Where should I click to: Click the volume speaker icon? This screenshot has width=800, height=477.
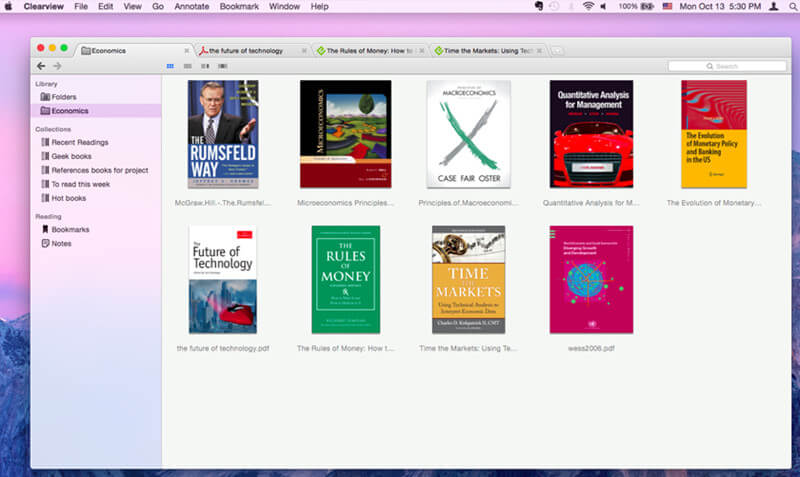coord(604,6)
